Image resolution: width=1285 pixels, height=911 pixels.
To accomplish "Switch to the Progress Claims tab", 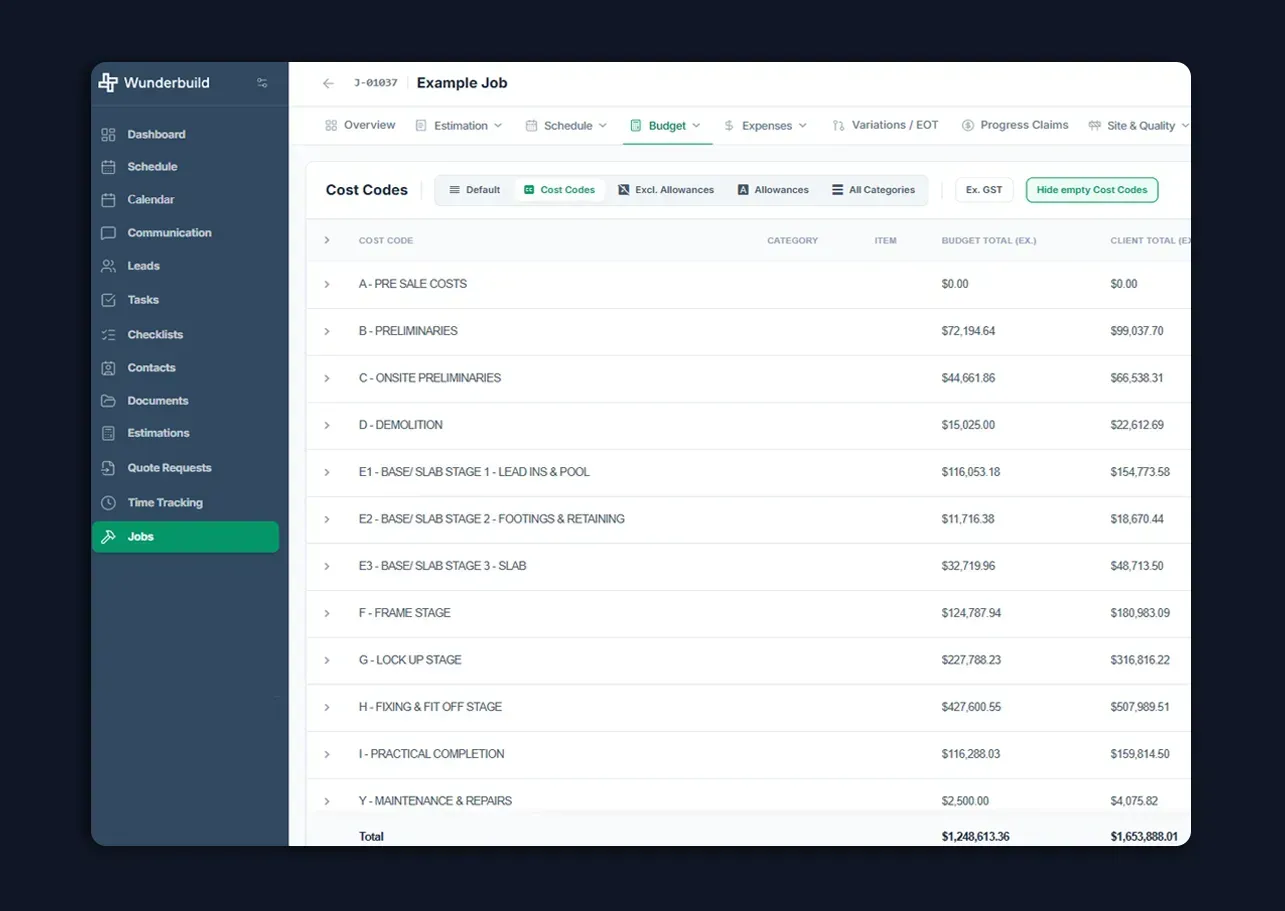I will coord(1015,125).
